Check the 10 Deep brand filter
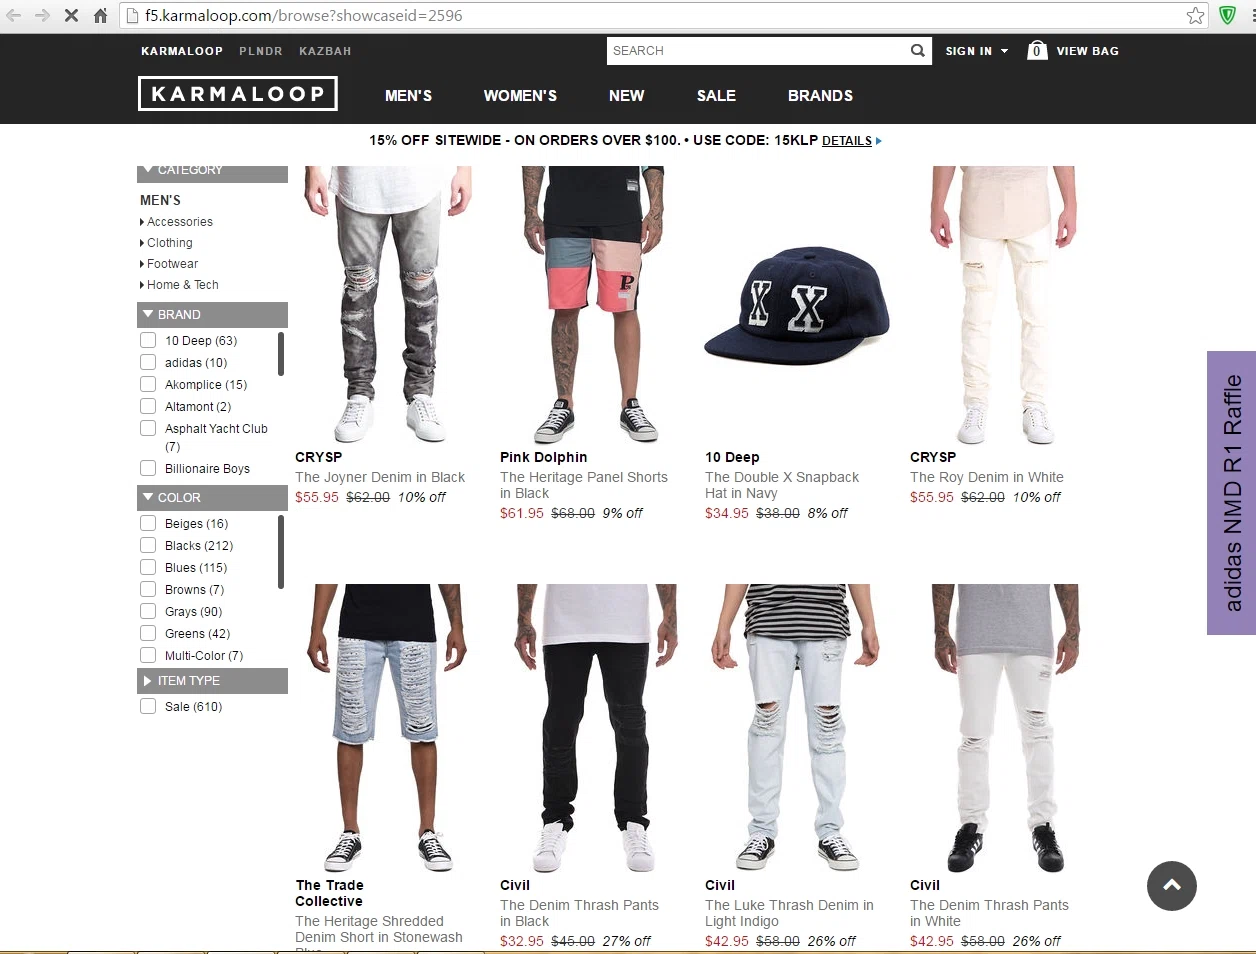The image size is (1256, 954). [x=148, y=341]
